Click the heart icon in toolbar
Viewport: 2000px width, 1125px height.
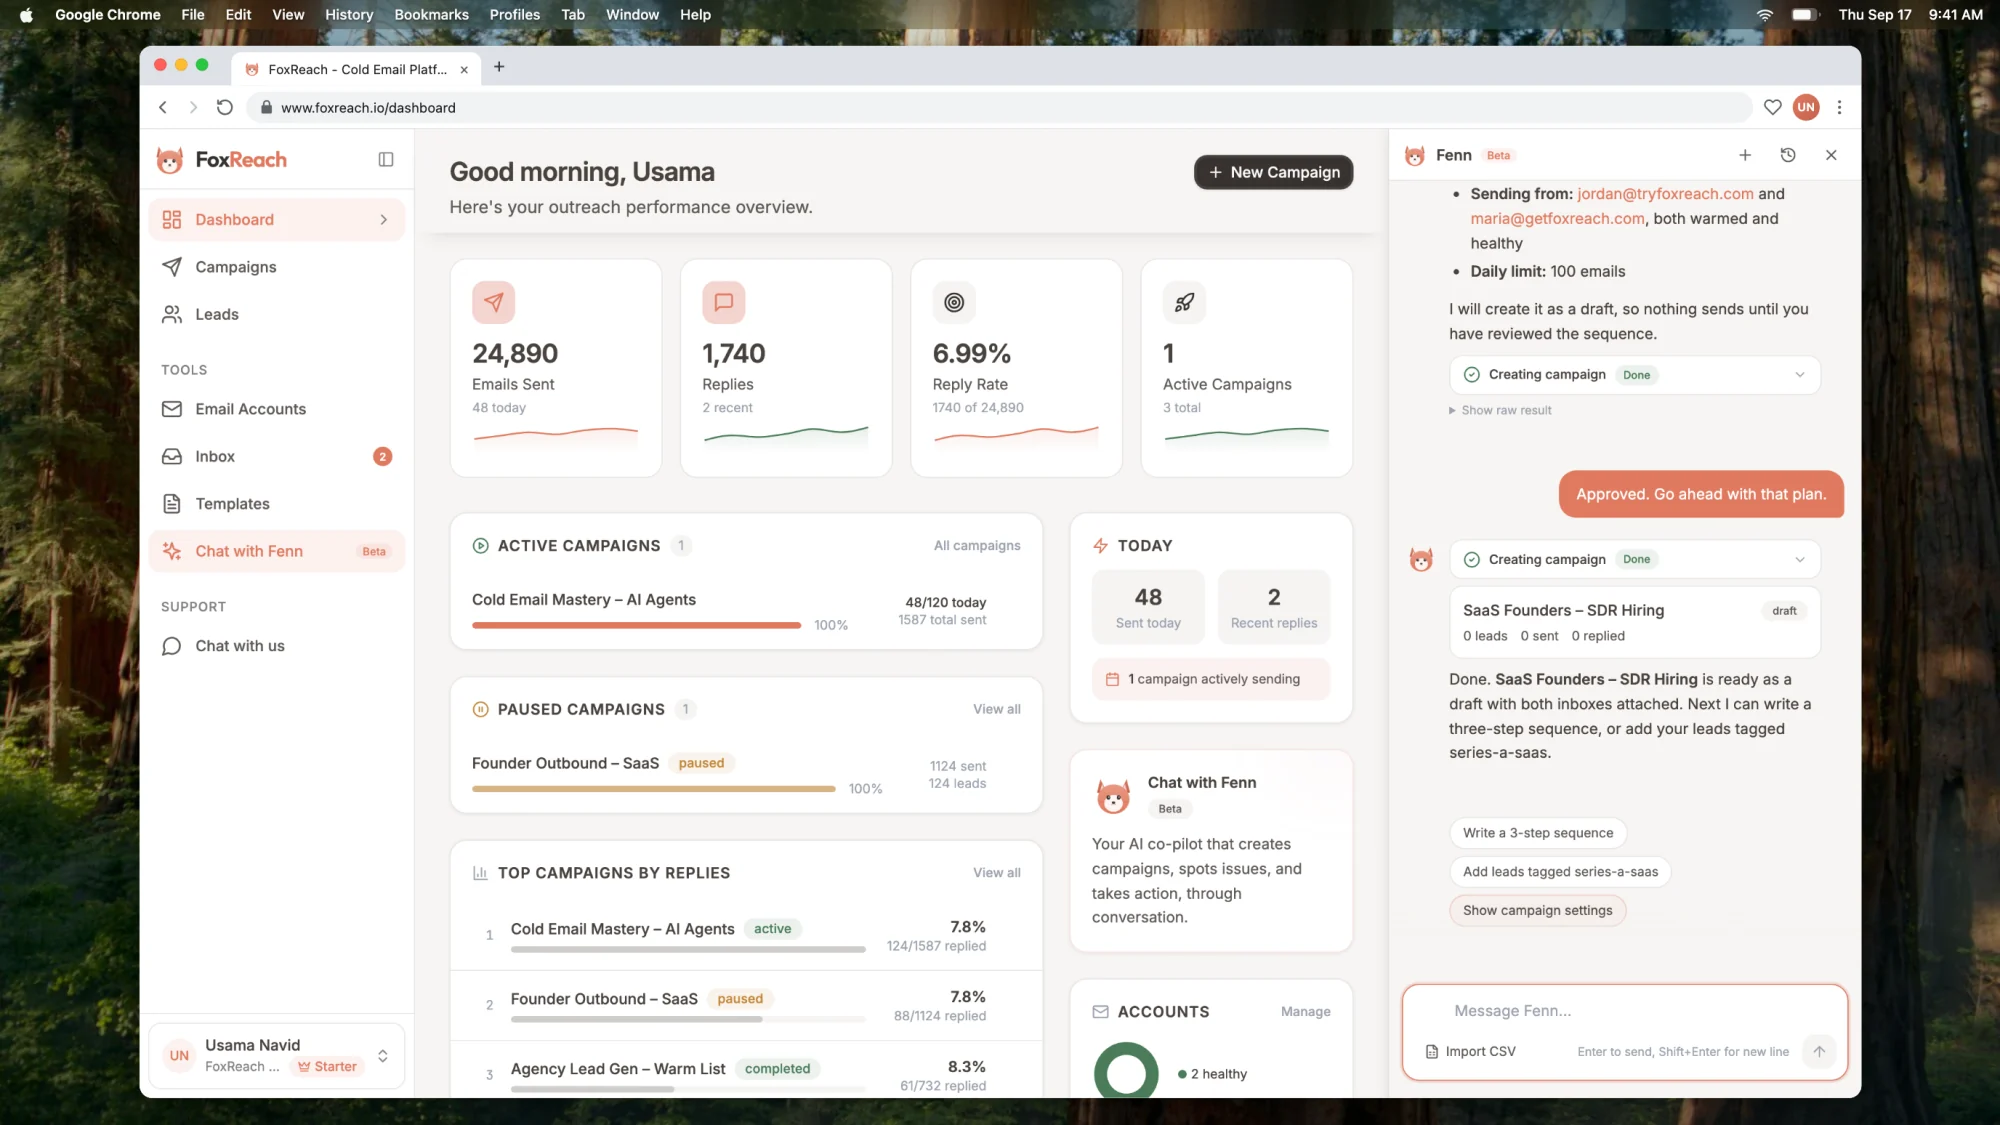[x=1772, y=108]
